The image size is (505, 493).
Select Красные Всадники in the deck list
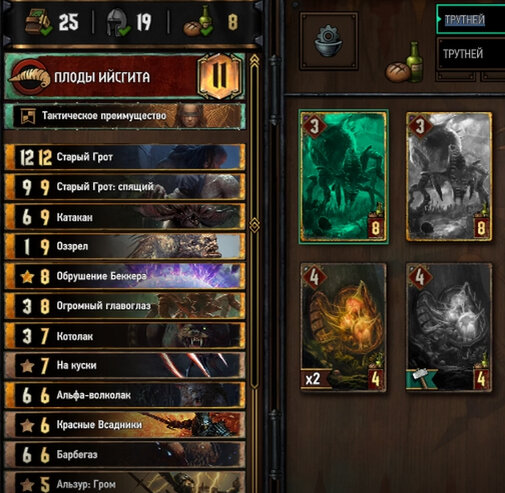coord(125,425)
